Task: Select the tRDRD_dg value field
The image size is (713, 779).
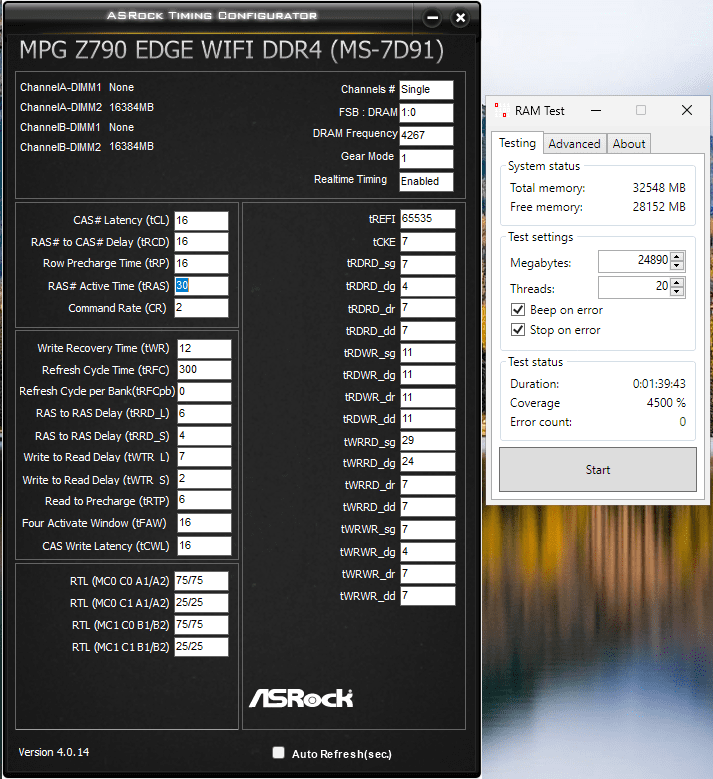Action: pos(427,287)
